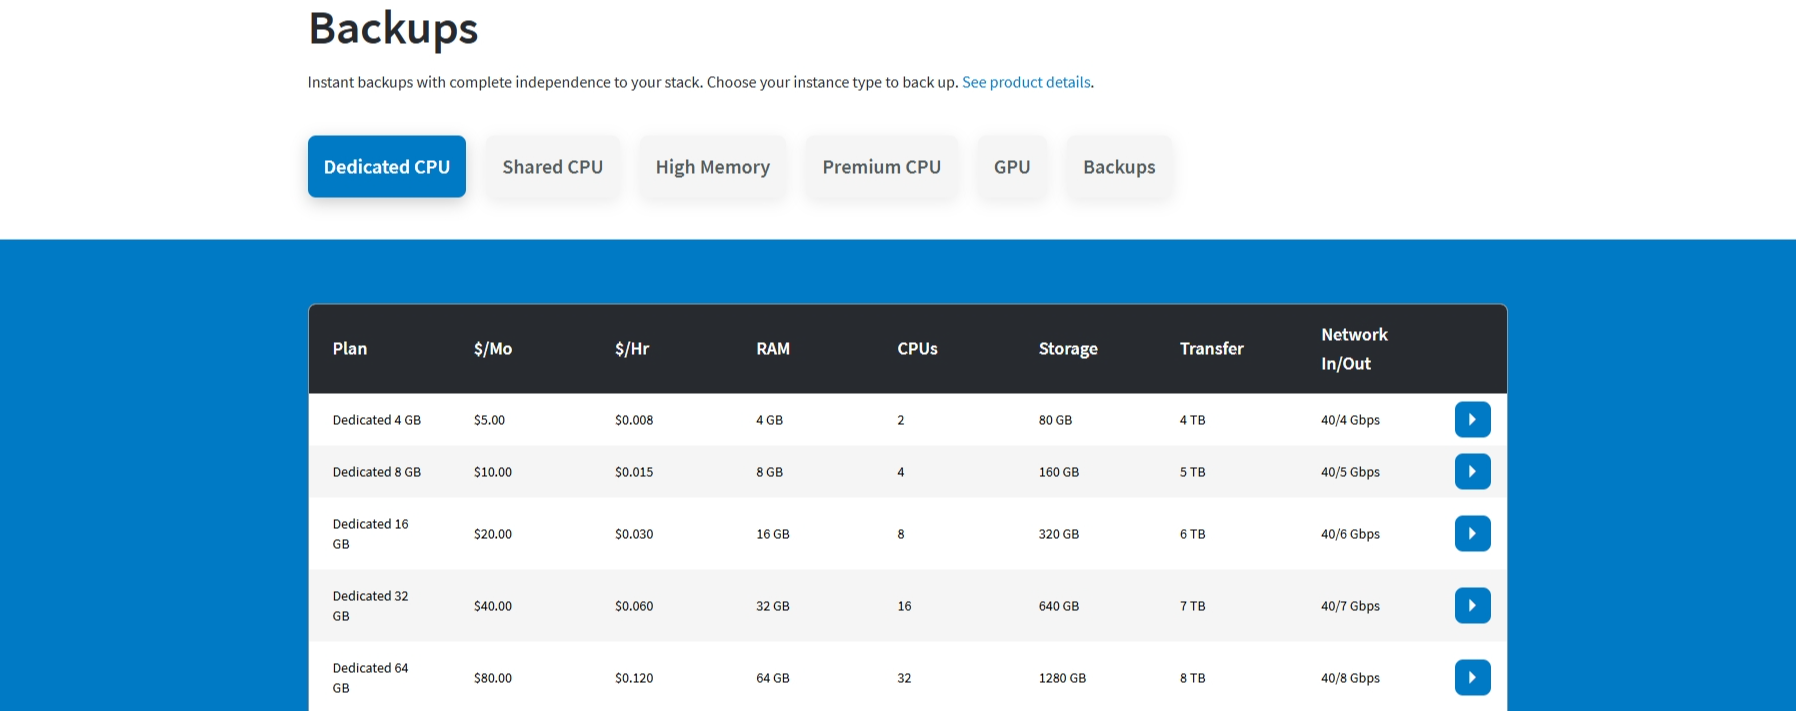Click the $20.00 monthly price
This screenshot has width=1796, height=711.
pyautogui.click(x=493, y=534)
